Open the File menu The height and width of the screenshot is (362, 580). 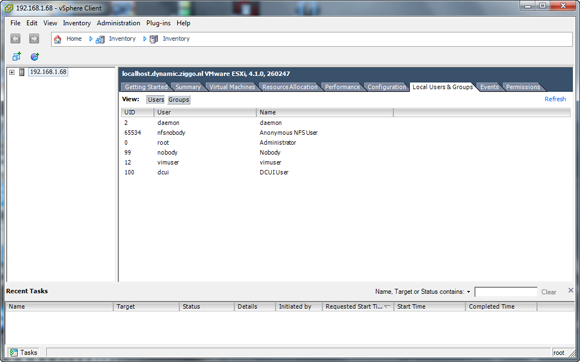(15, 23)
